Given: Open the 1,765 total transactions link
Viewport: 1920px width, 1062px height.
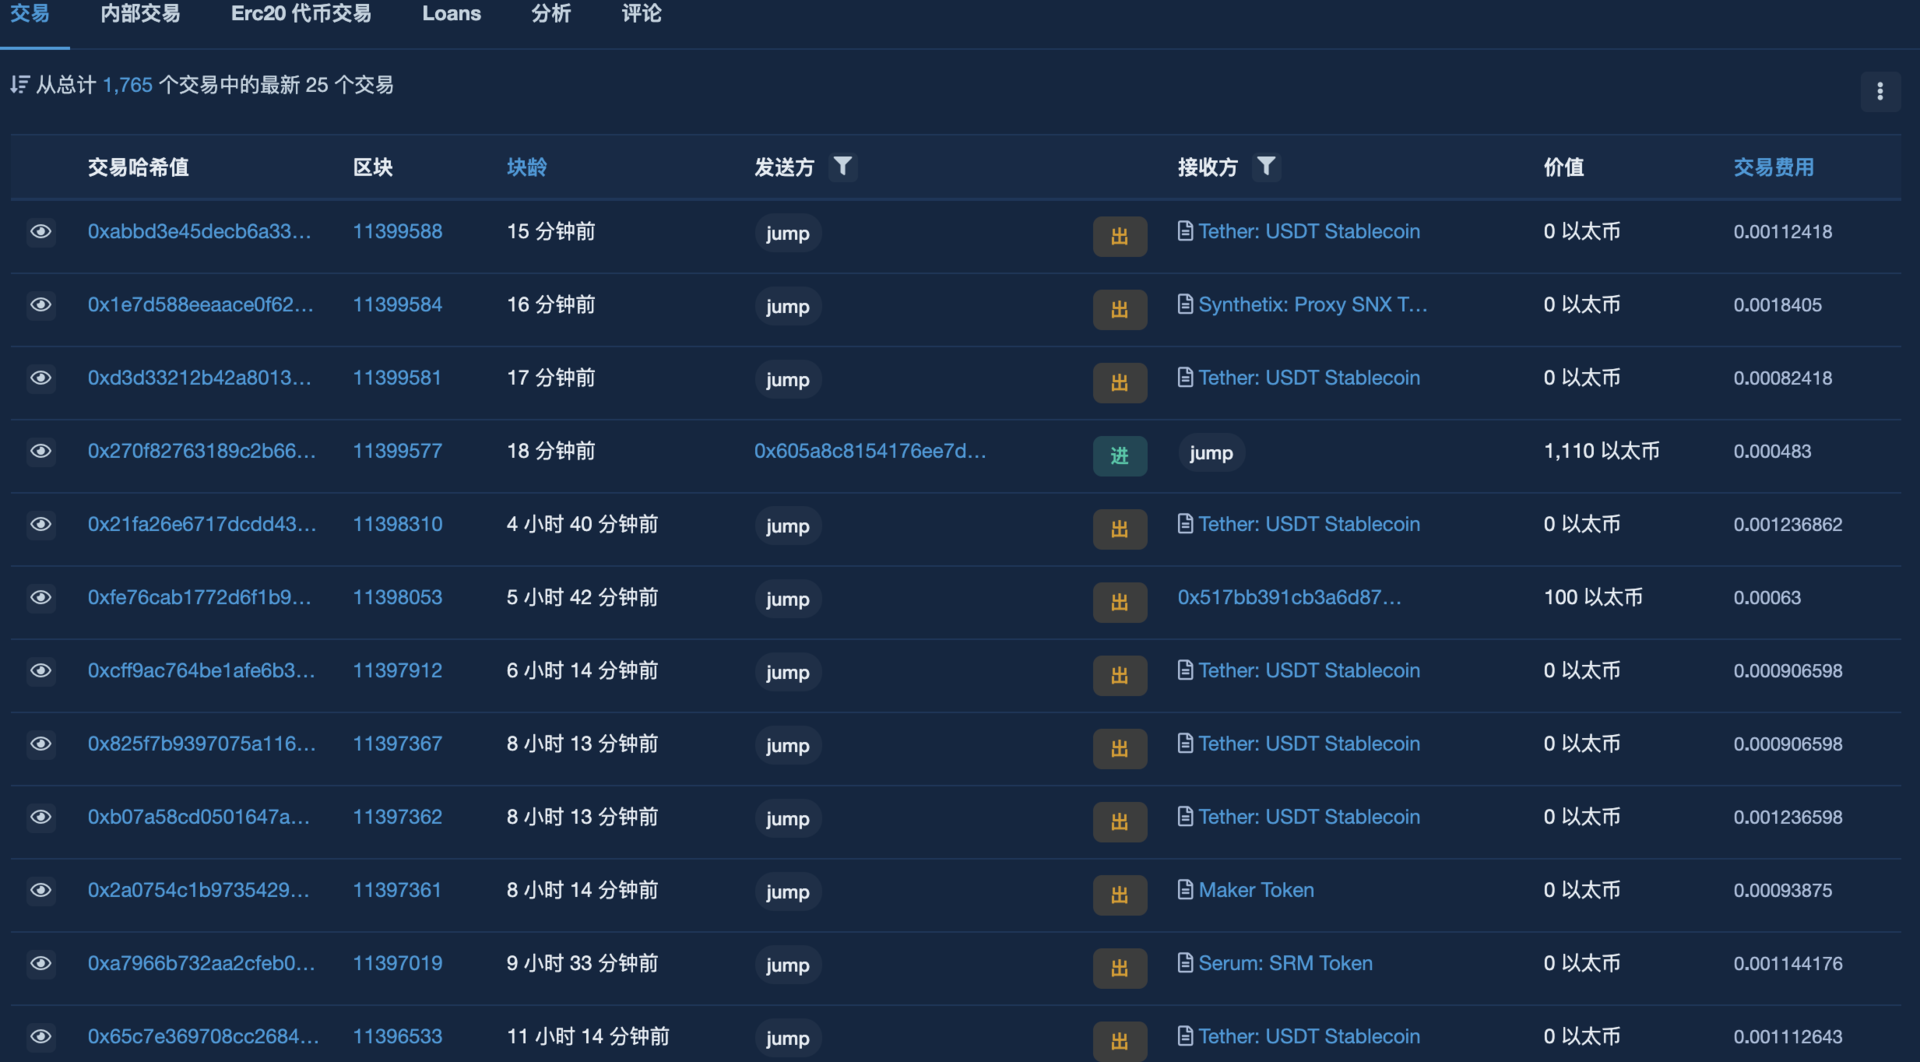Looking at the screenshot, I should tap(127, 85).
